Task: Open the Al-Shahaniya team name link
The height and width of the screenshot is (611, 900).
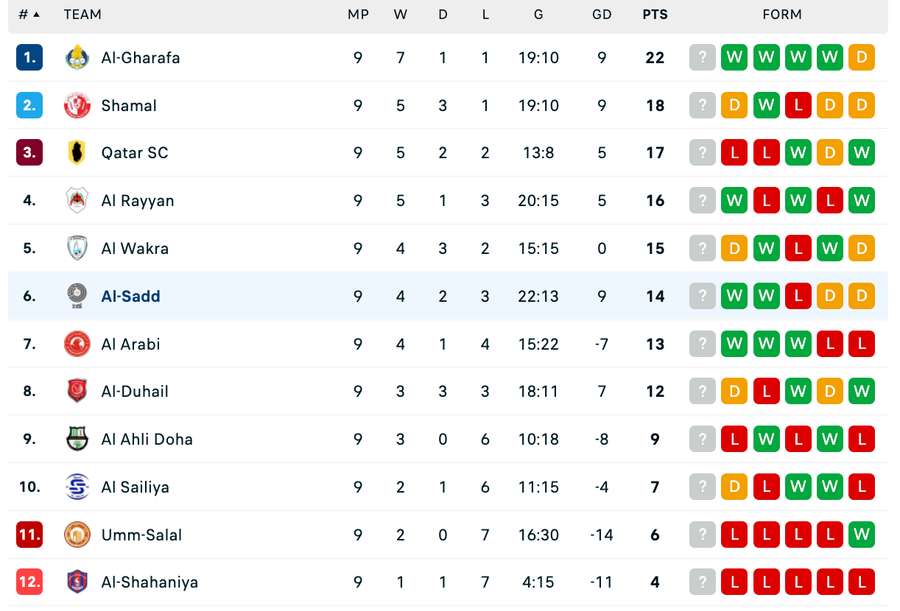Action: [149, 582]
